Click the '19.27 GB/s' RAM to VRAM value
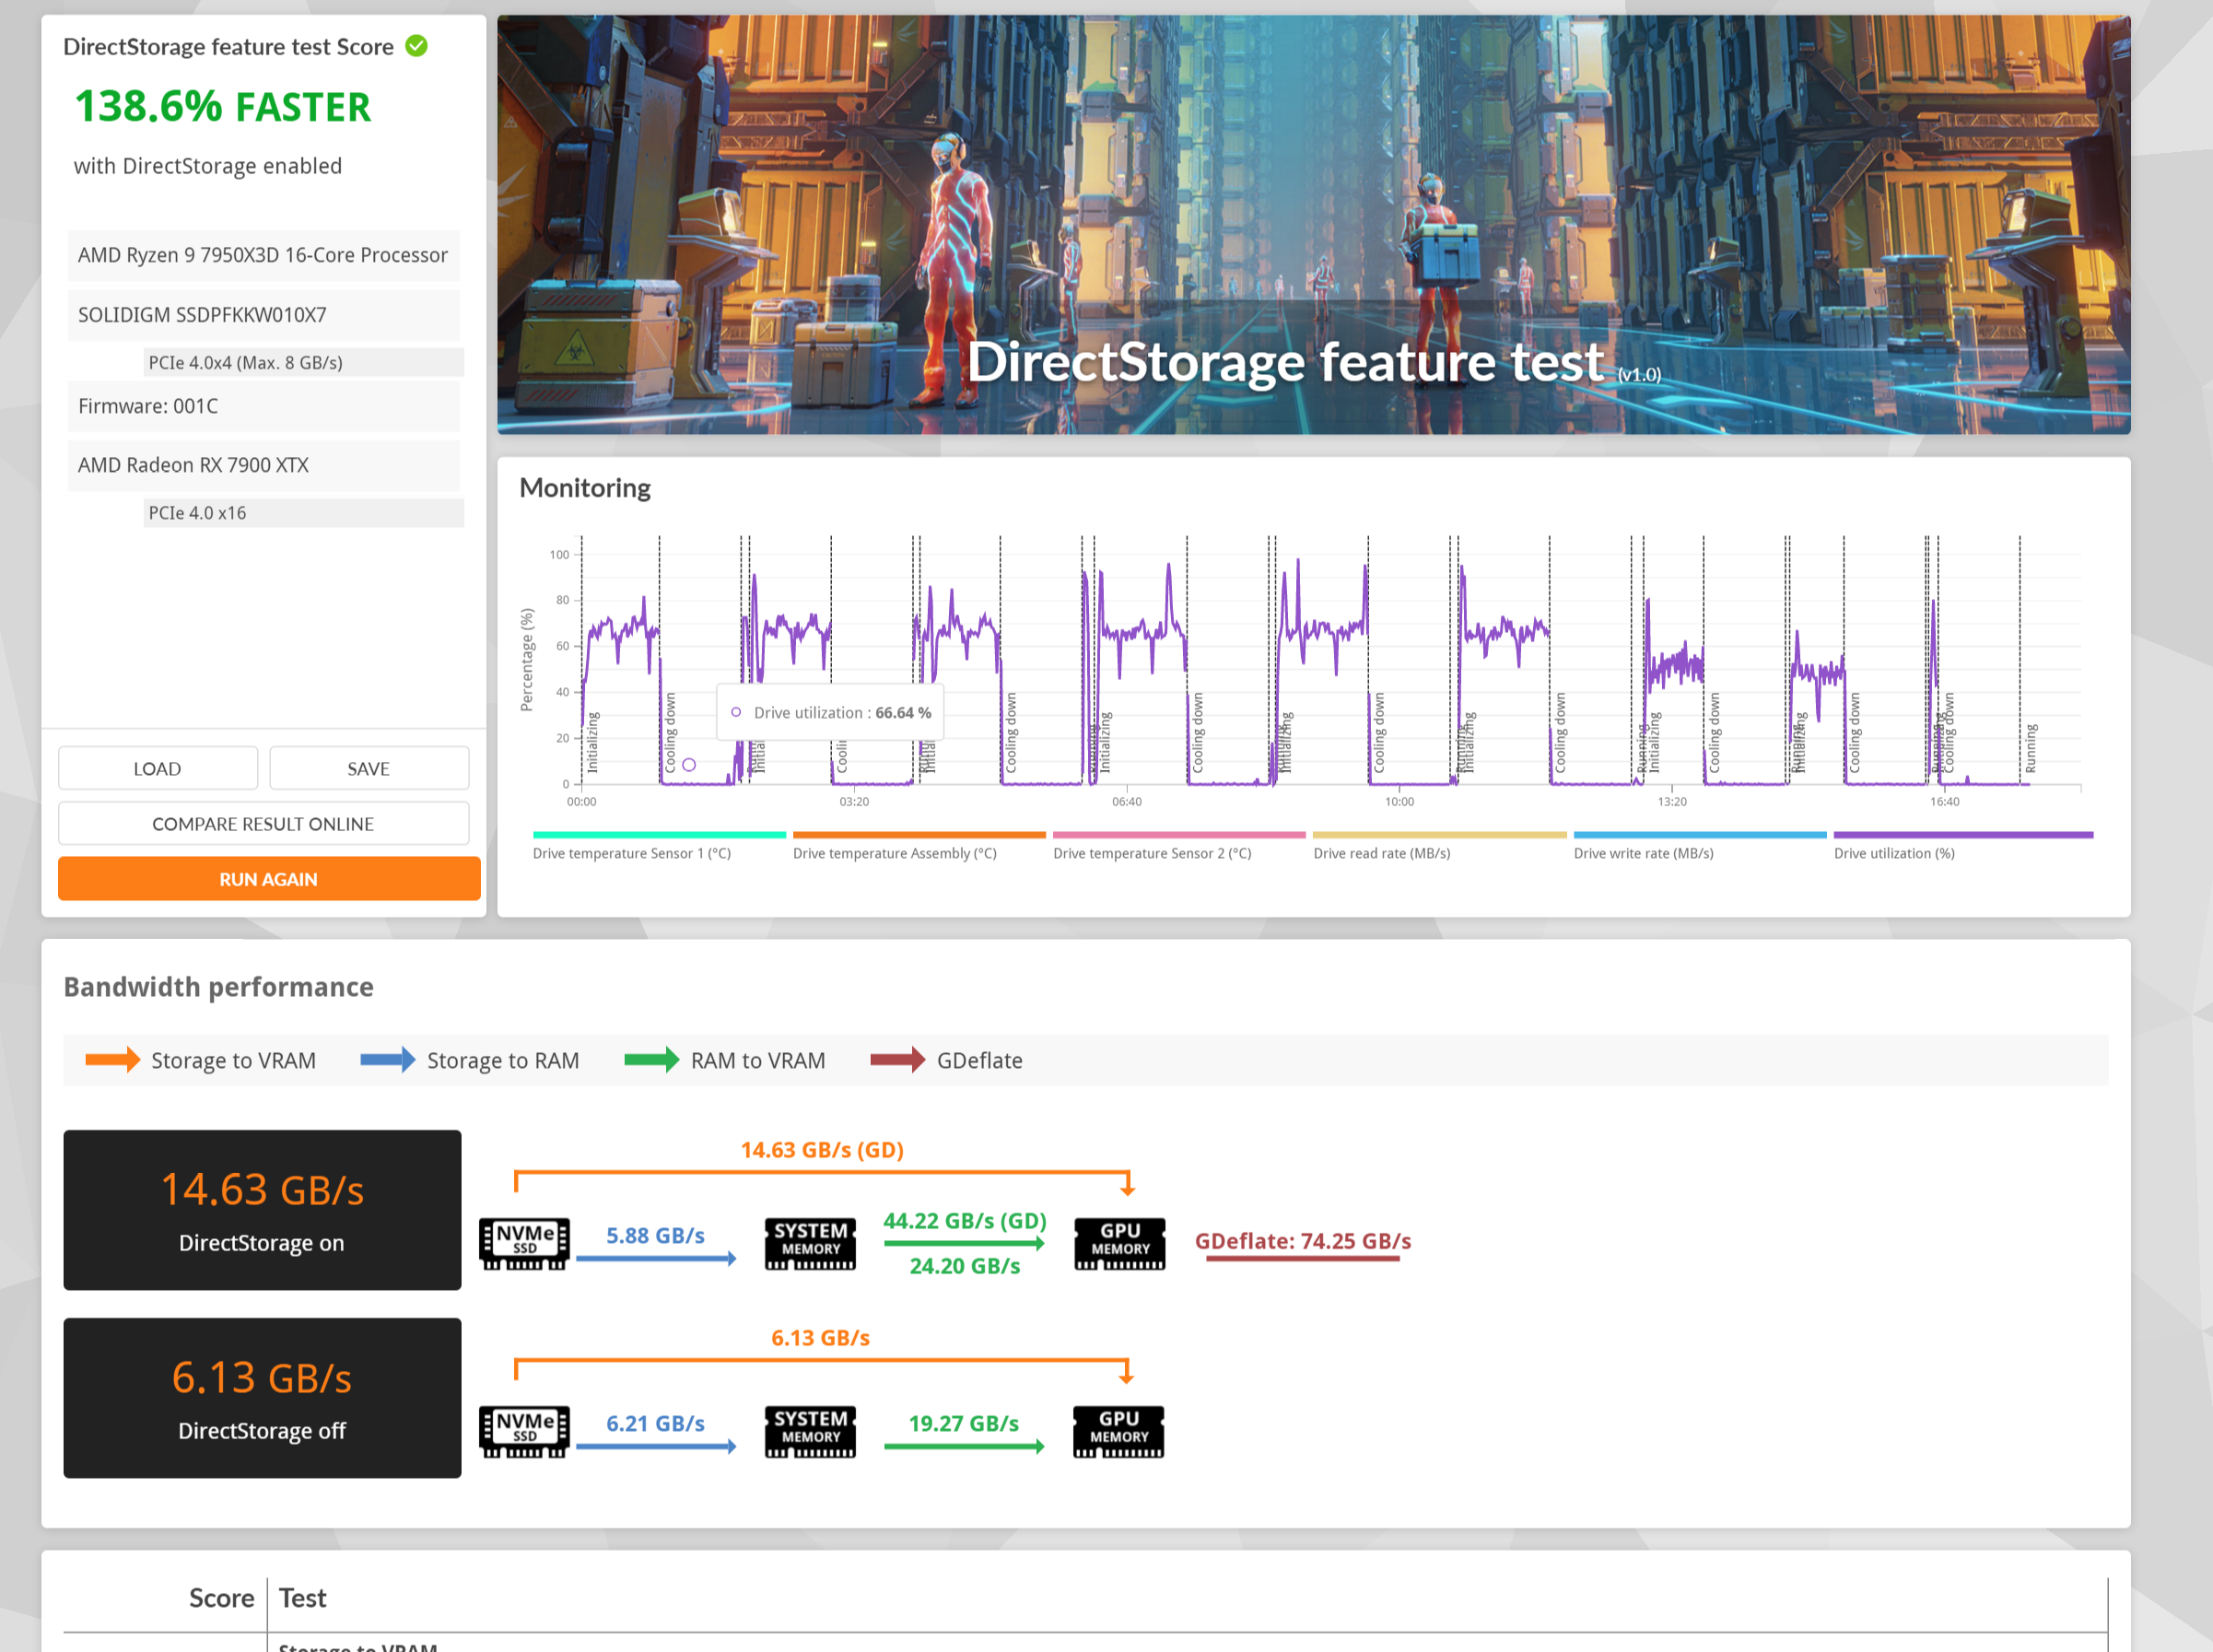The image size is (2213, 1652). (x=964, y=1423)
